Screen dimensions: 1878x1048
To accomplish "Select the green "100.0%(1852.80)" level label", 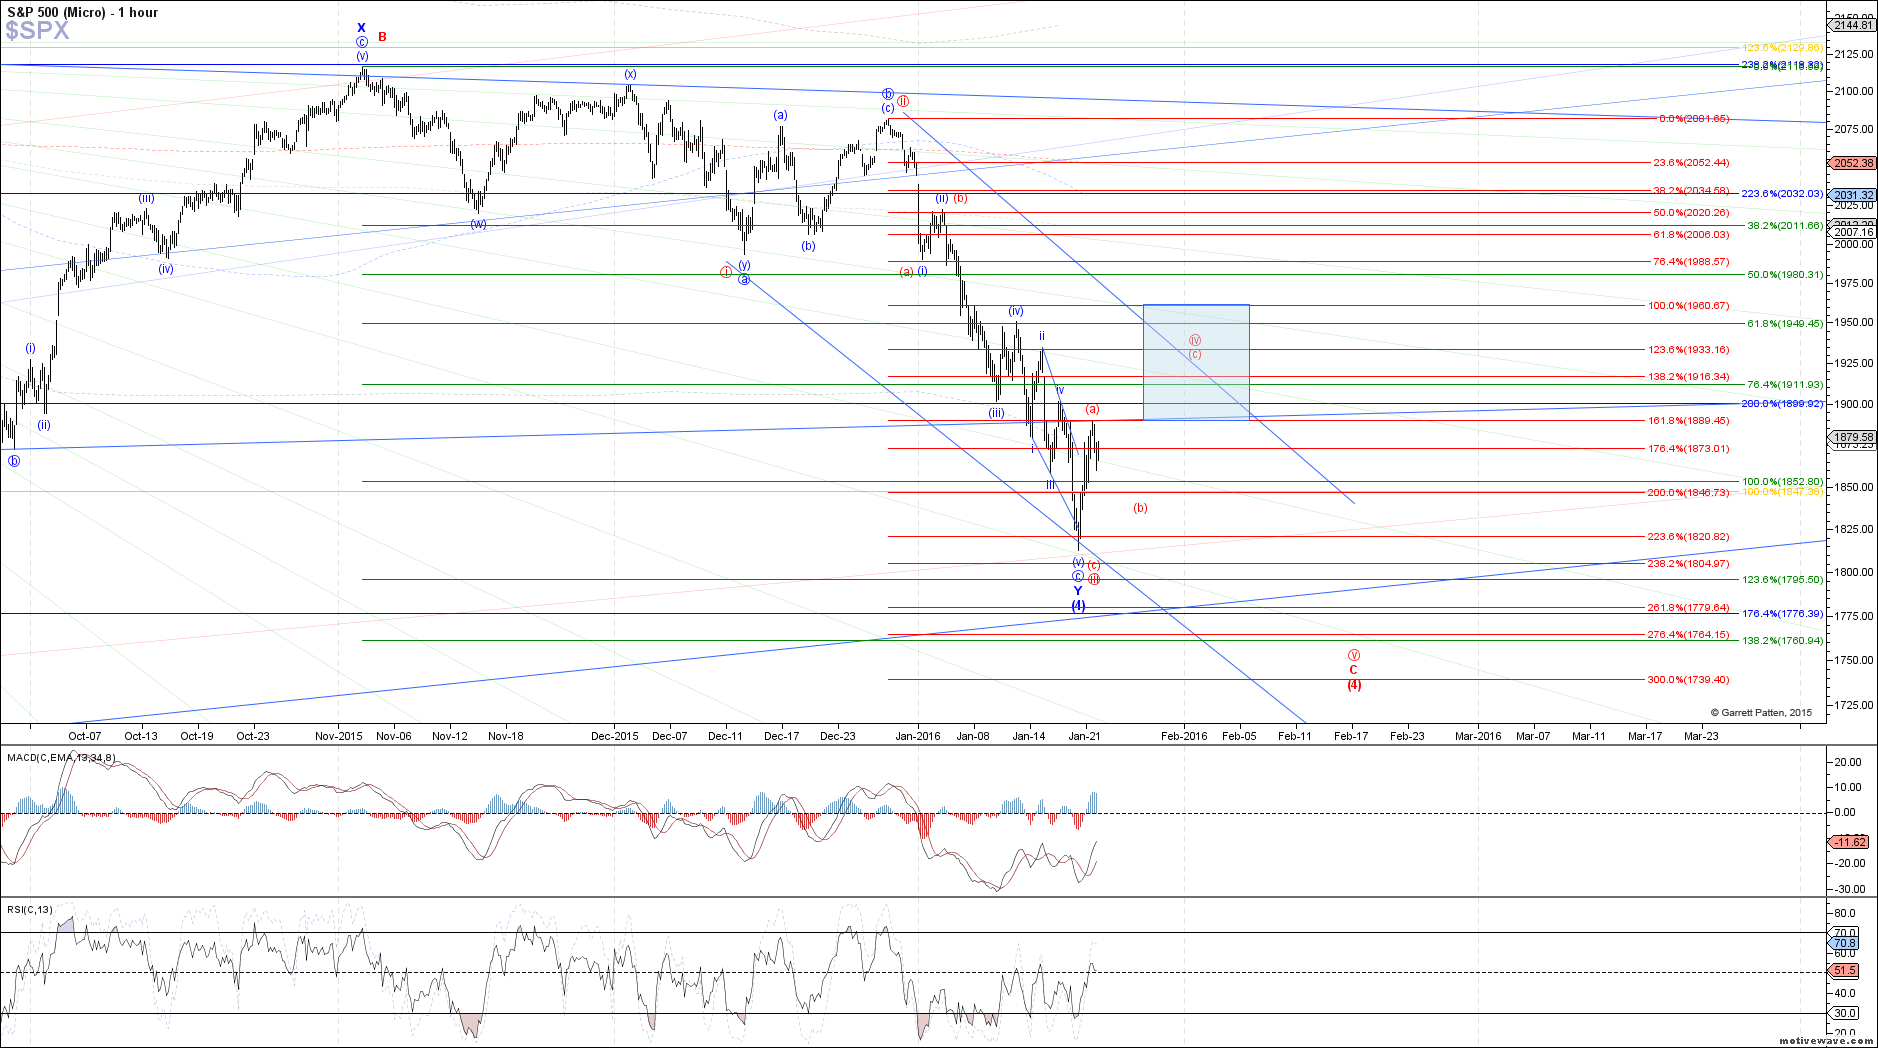I will point(1783,482).
